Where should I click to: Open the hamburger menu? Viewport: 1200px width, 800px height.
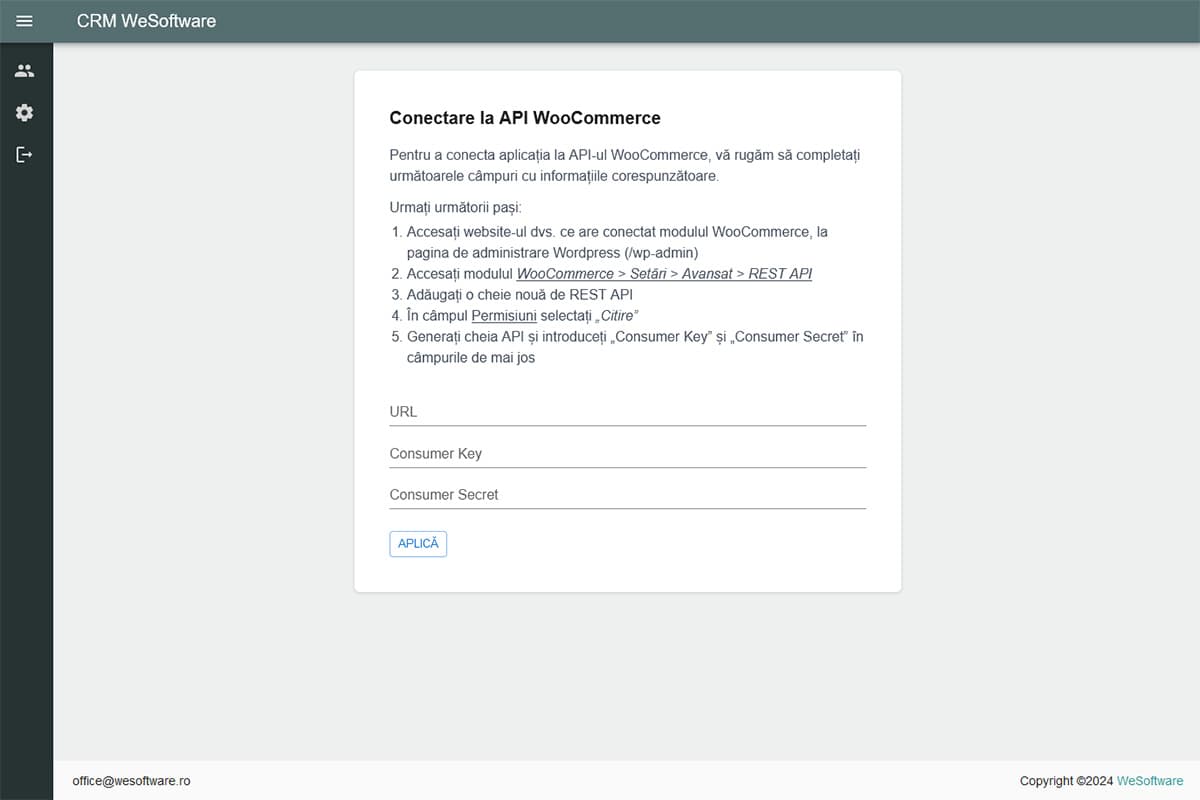(24, 21)
